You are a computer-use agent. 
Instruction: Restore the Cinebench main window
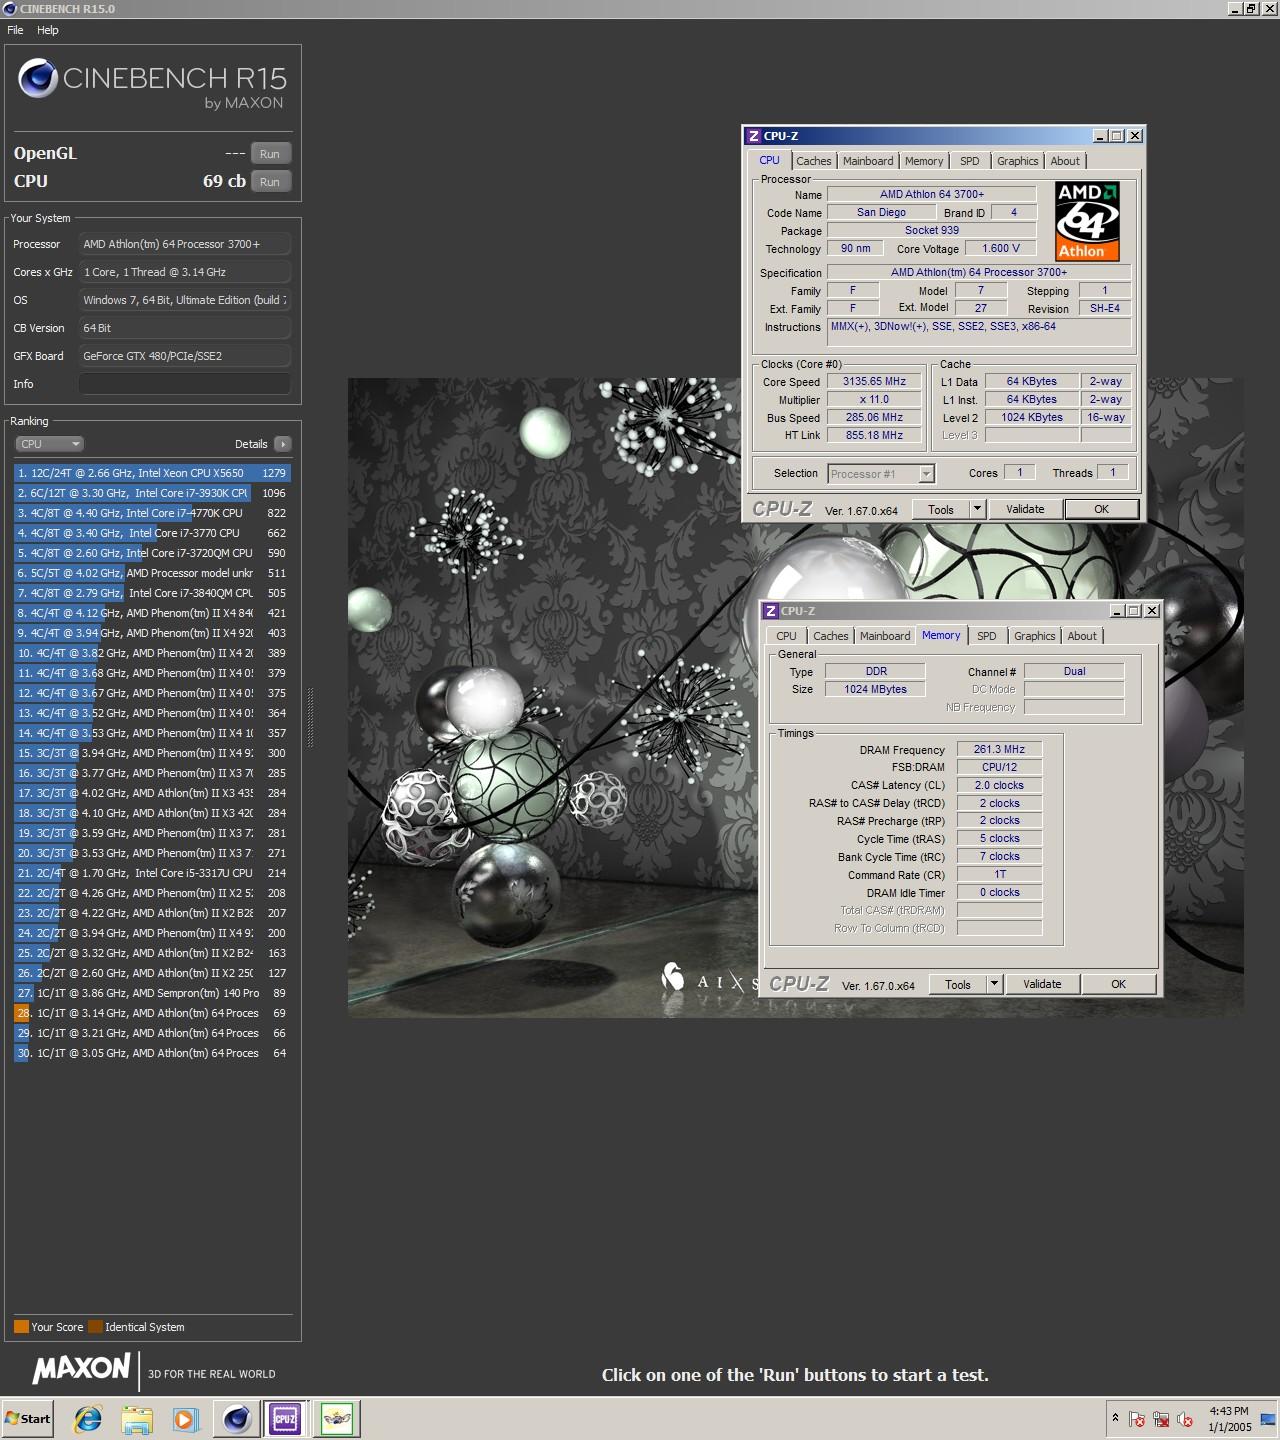[1250, 9]
